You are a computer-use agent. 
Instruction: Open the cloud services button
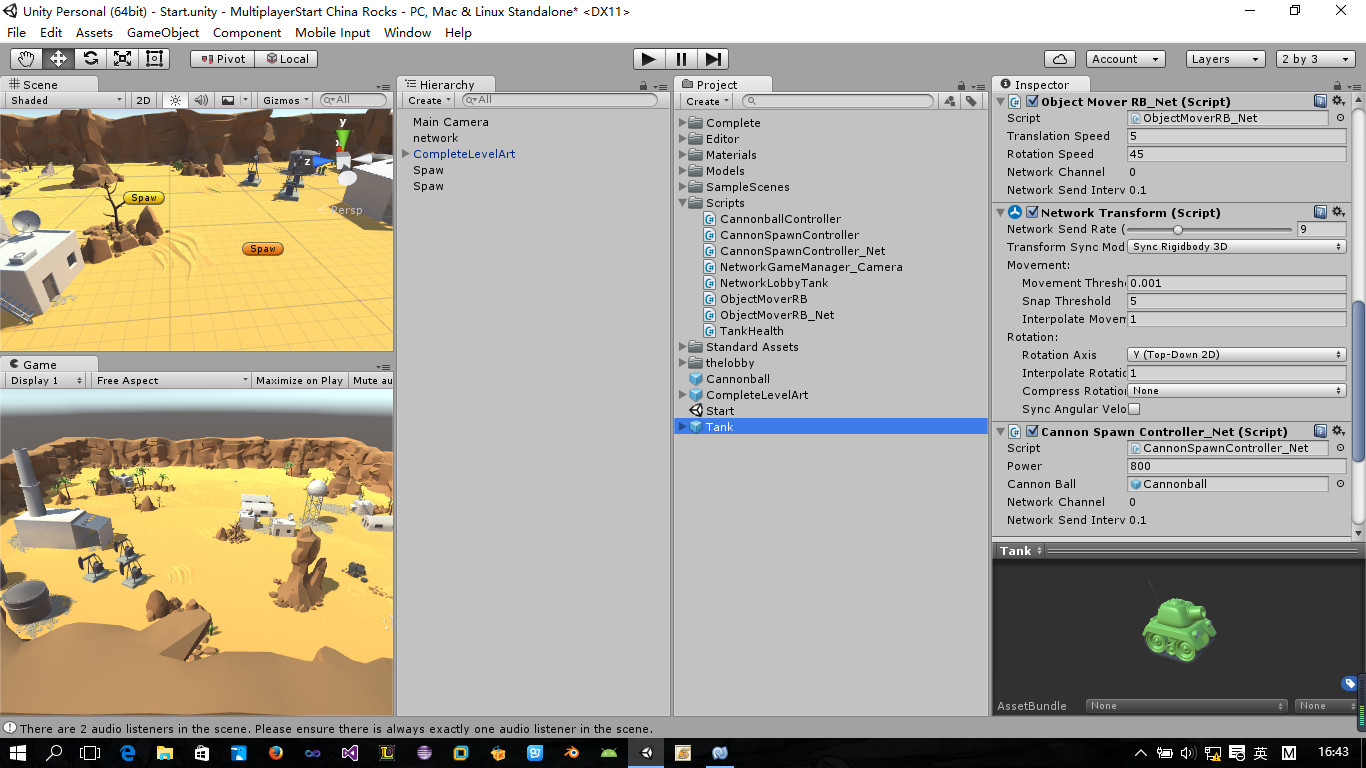1059,59
